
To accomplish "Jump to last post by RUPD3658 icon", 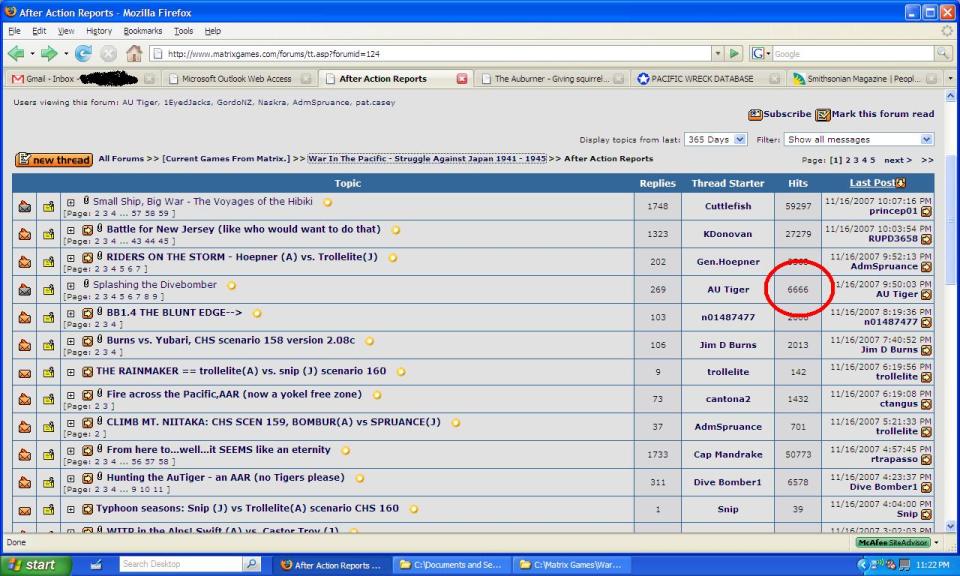I will click(x=926, y=239).
